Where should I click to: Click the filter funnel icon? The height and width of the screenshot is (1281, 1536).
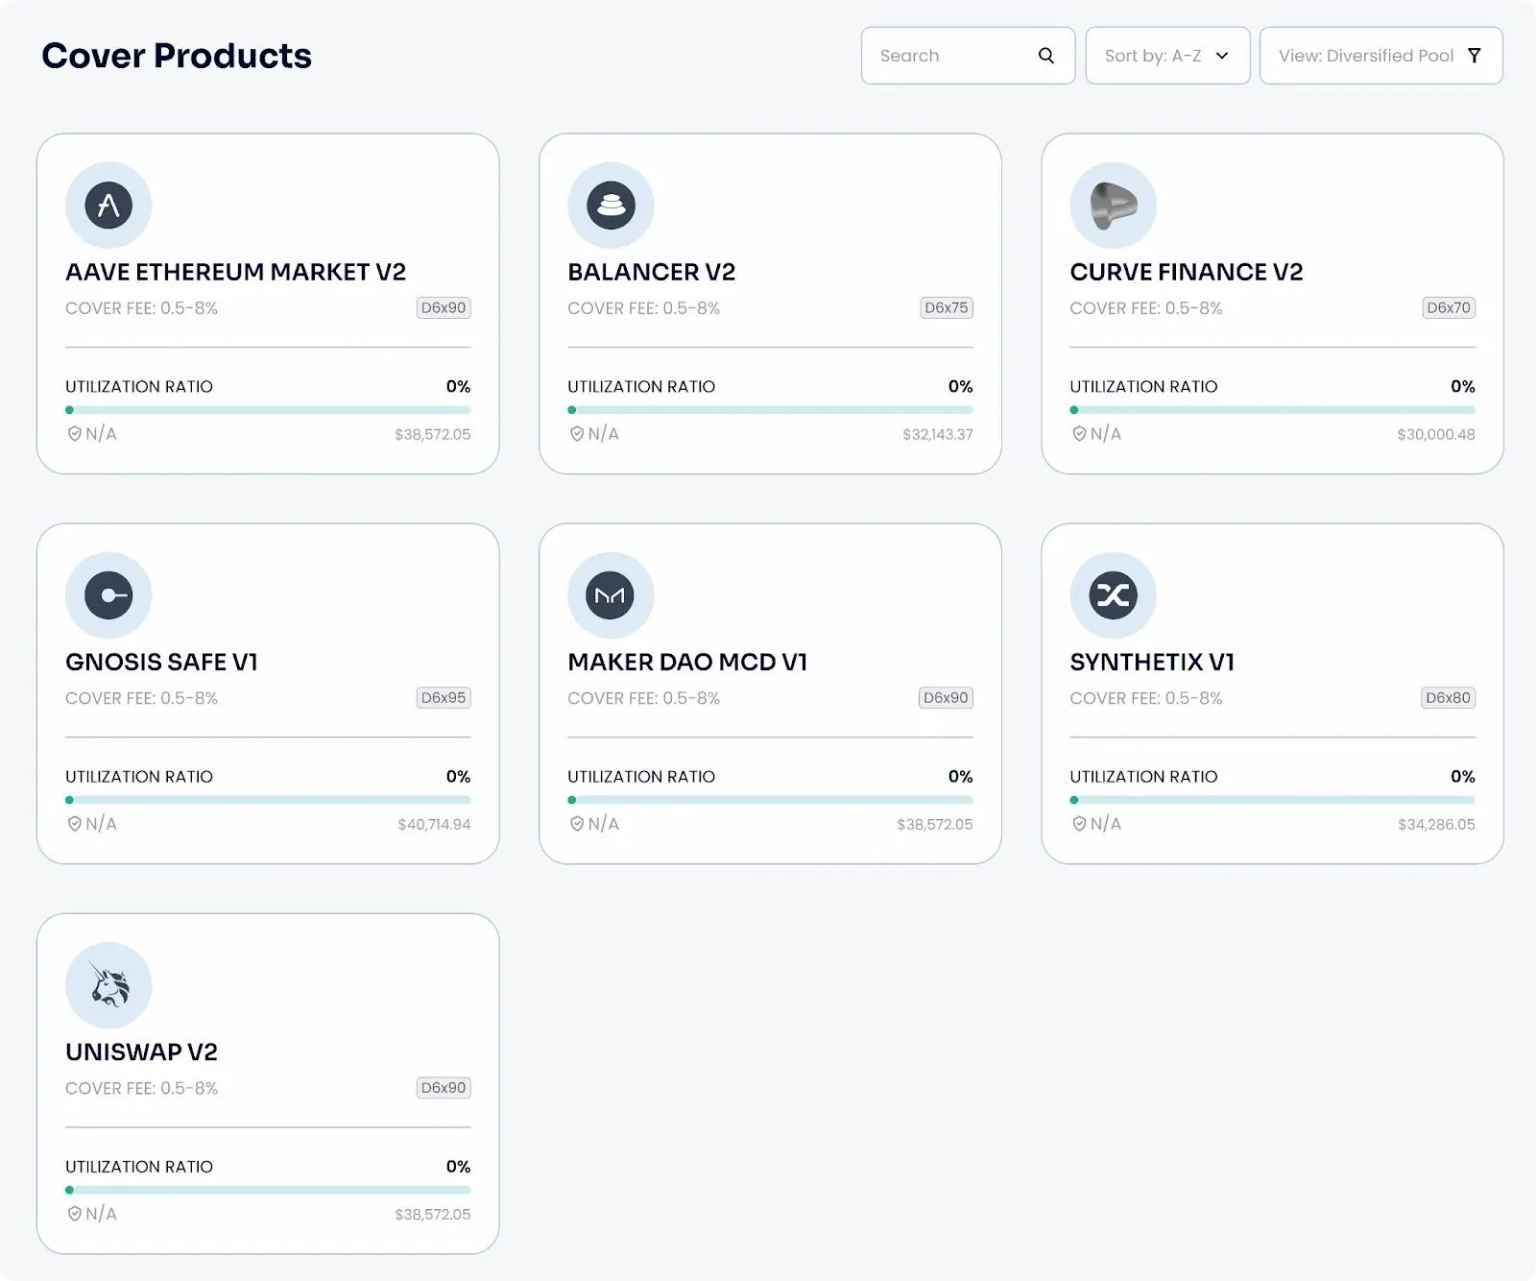[x=1474, y=55]
